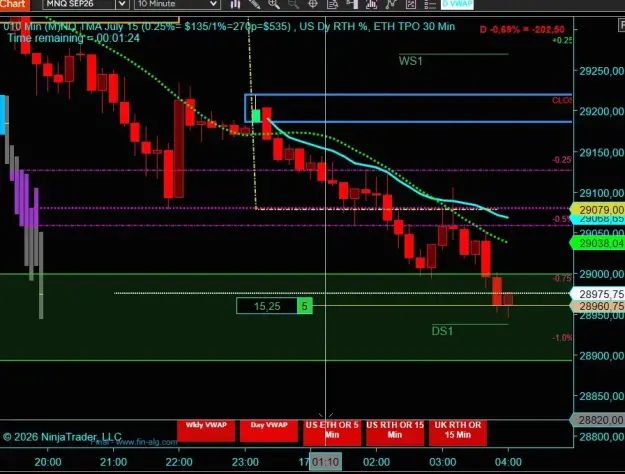
Task: Toggle the crosshair pointer tool
Action: pos(313,4)
